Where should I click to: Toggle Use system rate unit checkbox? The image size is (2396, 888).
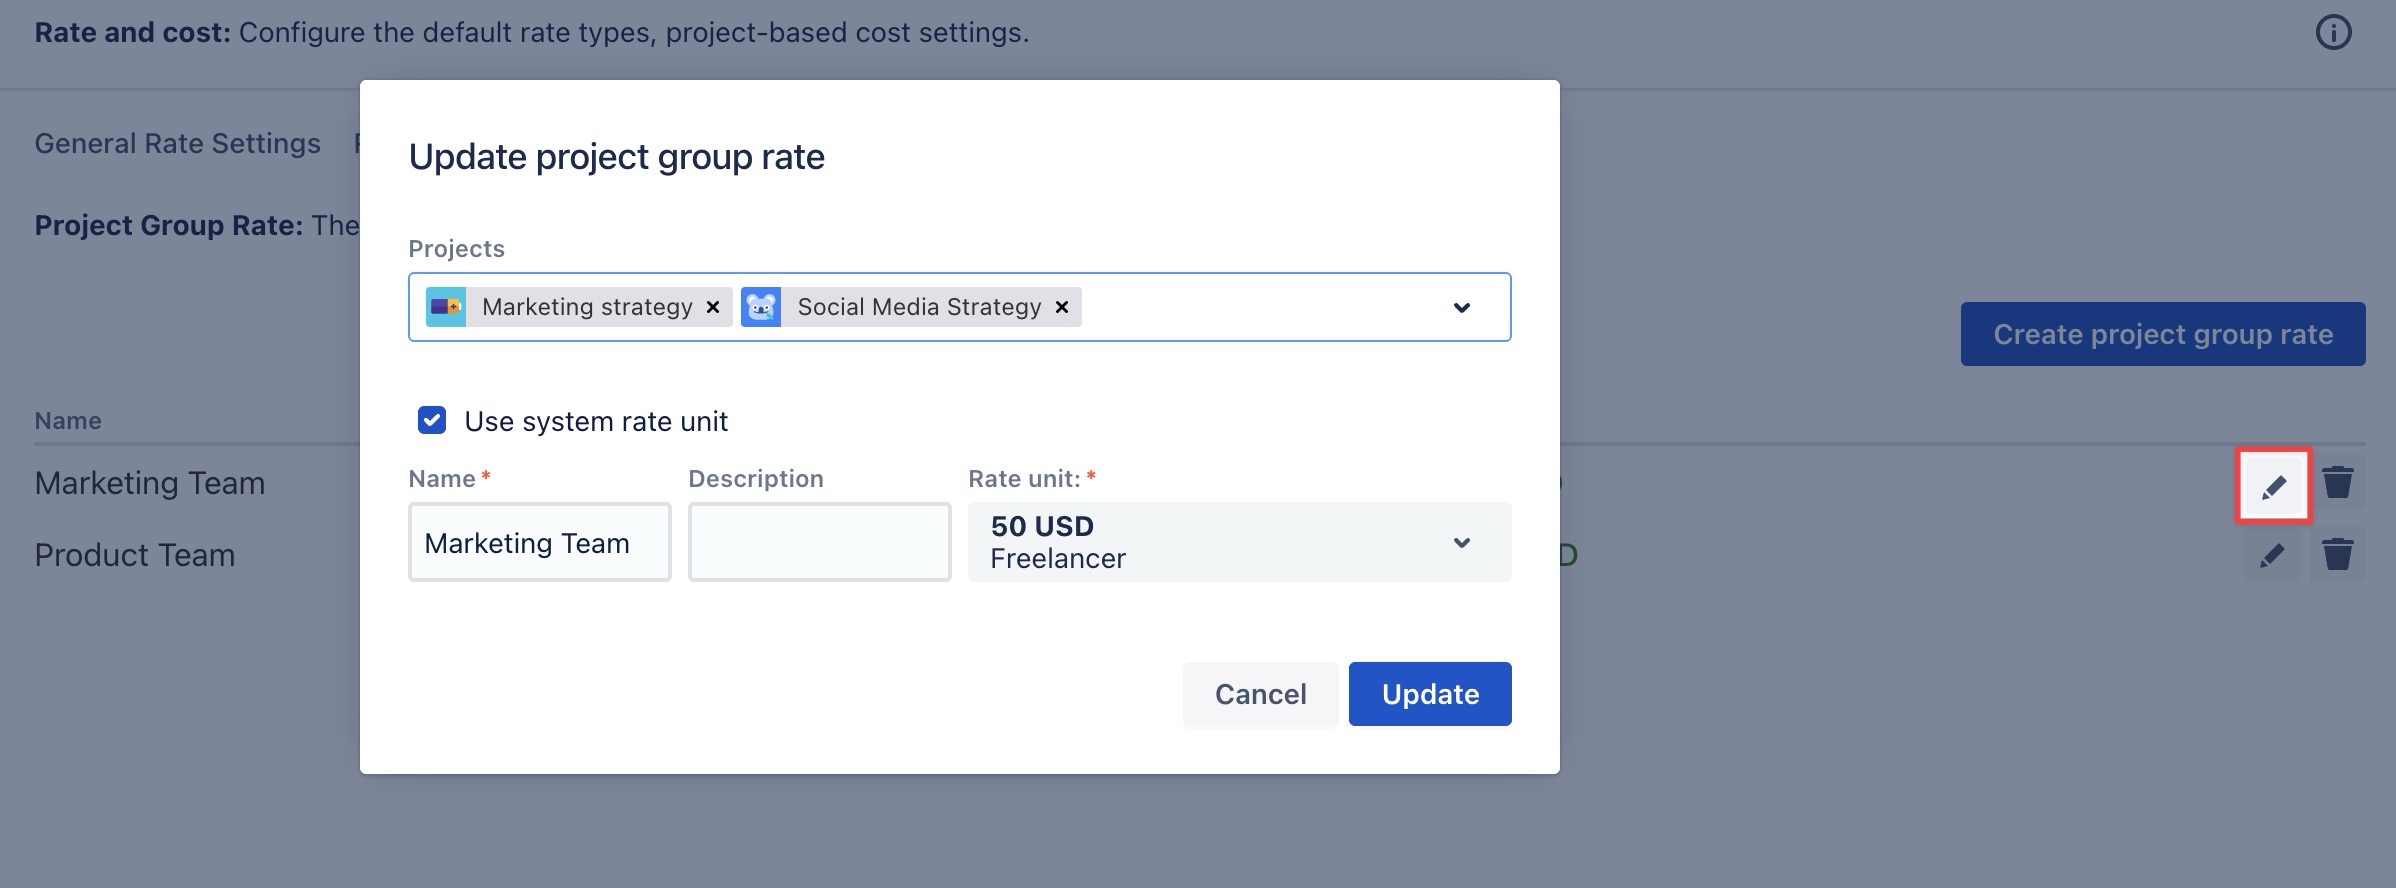[432, 421]
